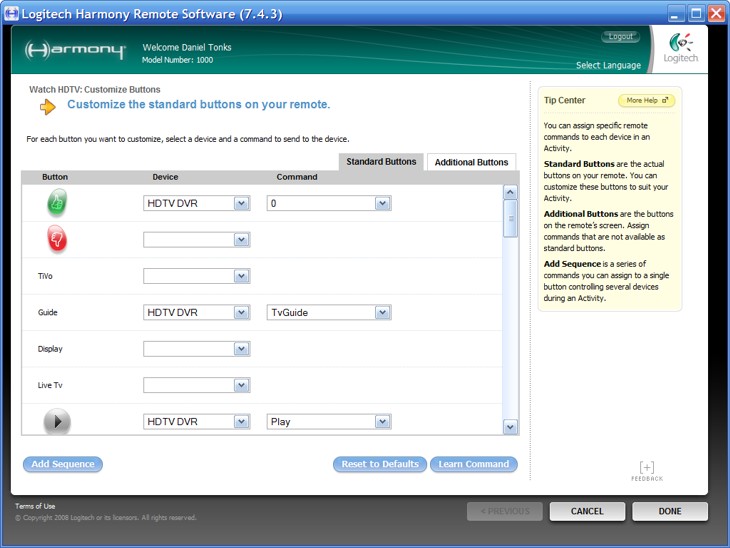Open Device dropdown for thumbs-up button
The width and height of the screenshot is (730, 548).
[x=196, y=203]
